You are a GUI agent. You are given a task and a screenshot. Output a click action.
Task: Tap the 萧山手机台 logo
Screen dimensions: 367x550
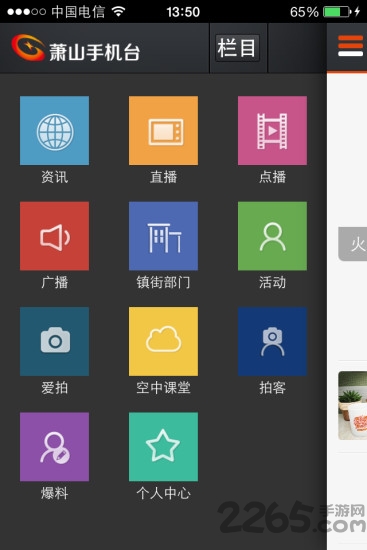(75, 48)
